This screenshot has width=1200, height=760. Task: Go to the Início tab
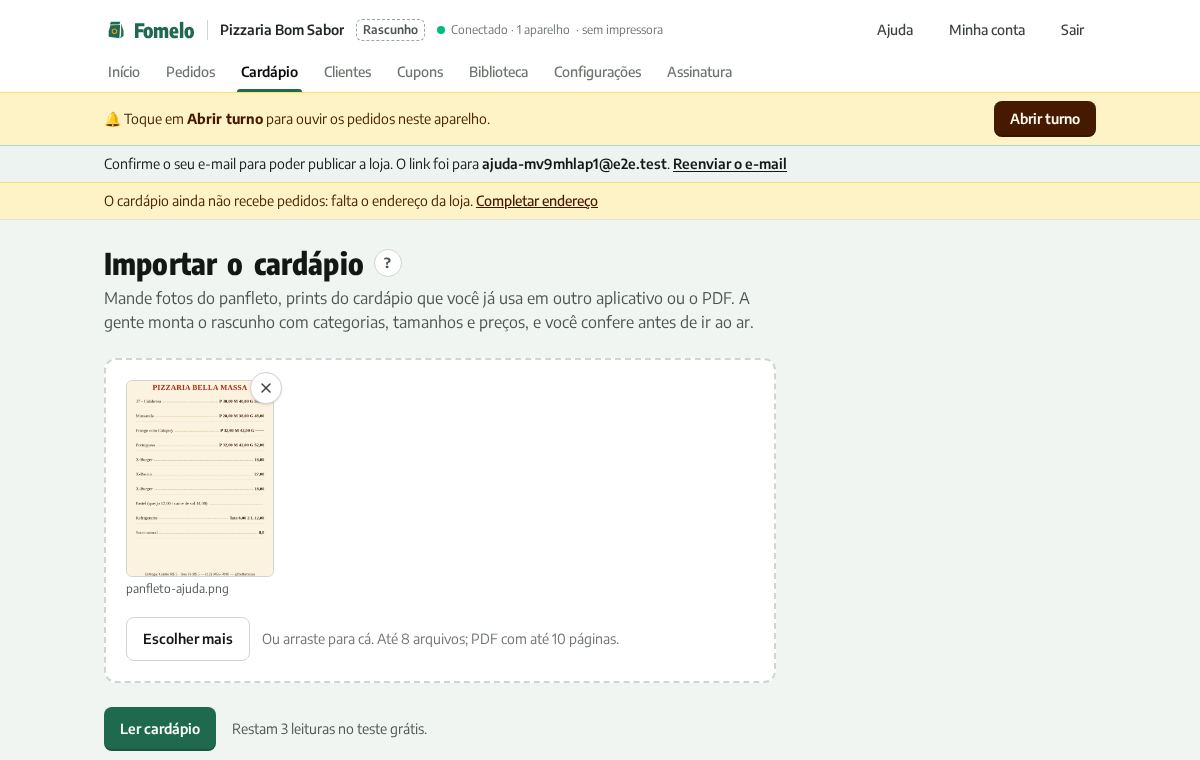(124, 72)
